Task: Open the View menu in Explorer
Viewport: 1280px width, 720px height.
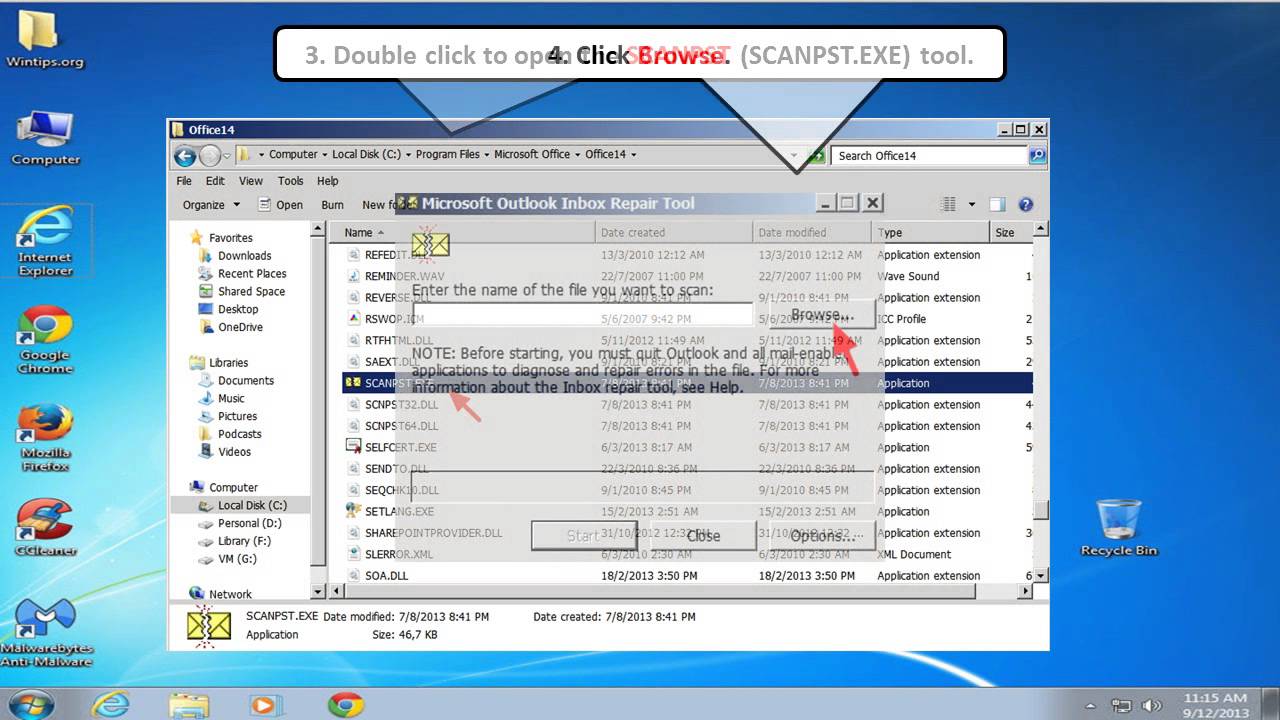Action: [x=251, y=181]
